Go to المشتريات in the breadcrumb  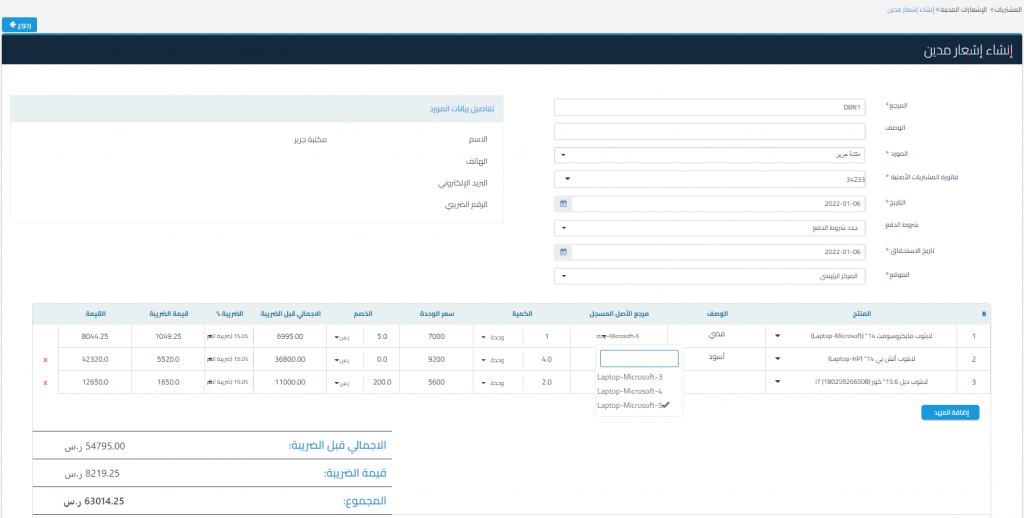(1003, 9)
